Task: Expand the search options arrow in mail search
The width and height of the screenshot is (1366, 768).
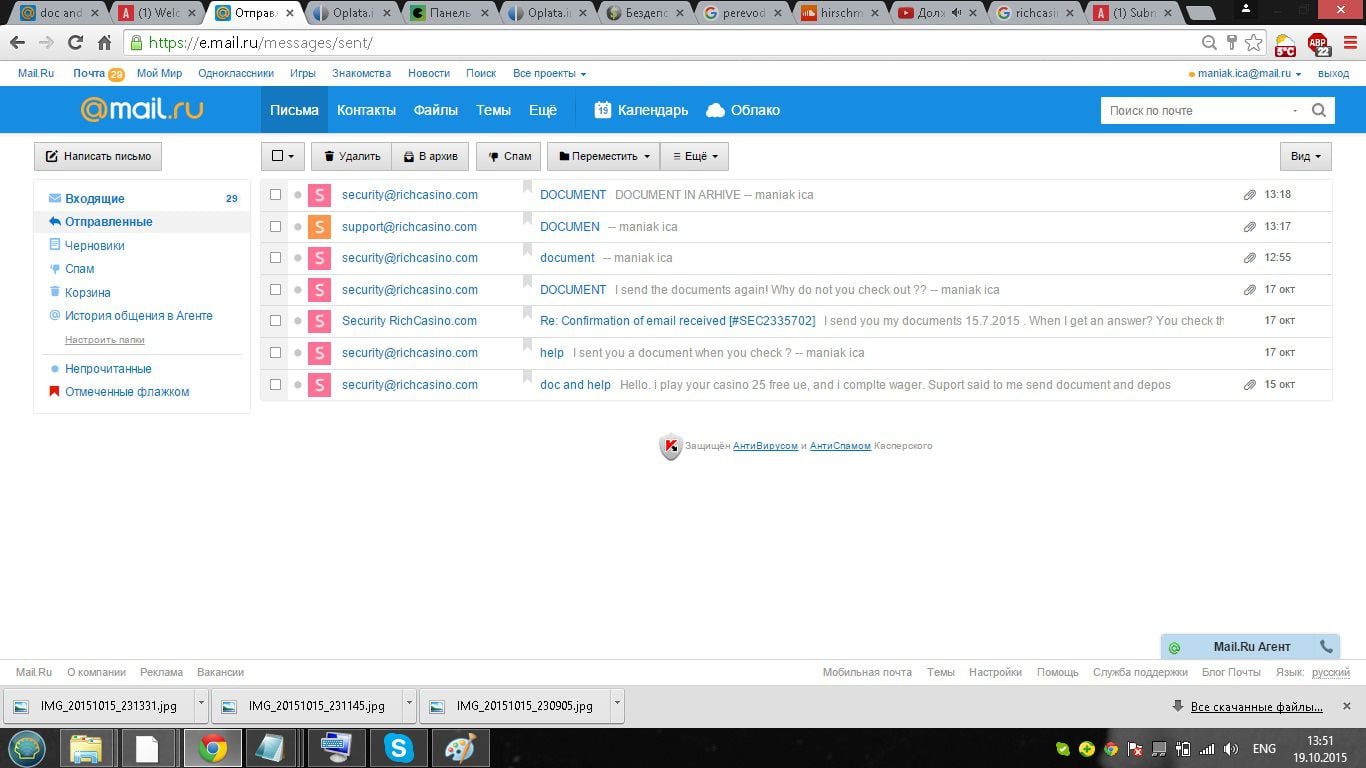Action: 1296,111
